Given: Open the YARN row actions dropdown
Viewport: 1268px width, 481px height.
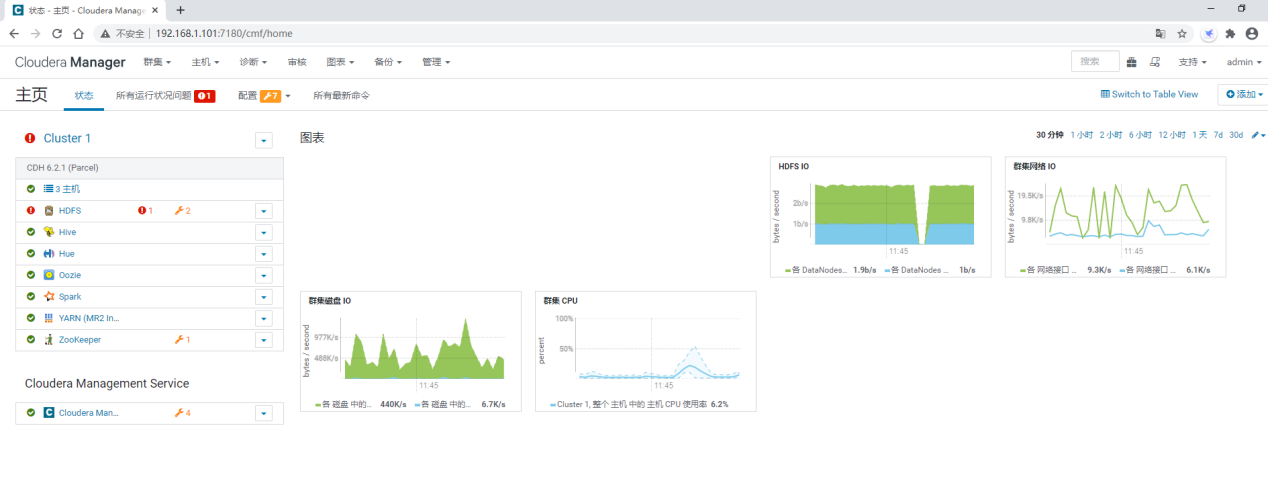Looking at the screenshot, I should point(264,318).
